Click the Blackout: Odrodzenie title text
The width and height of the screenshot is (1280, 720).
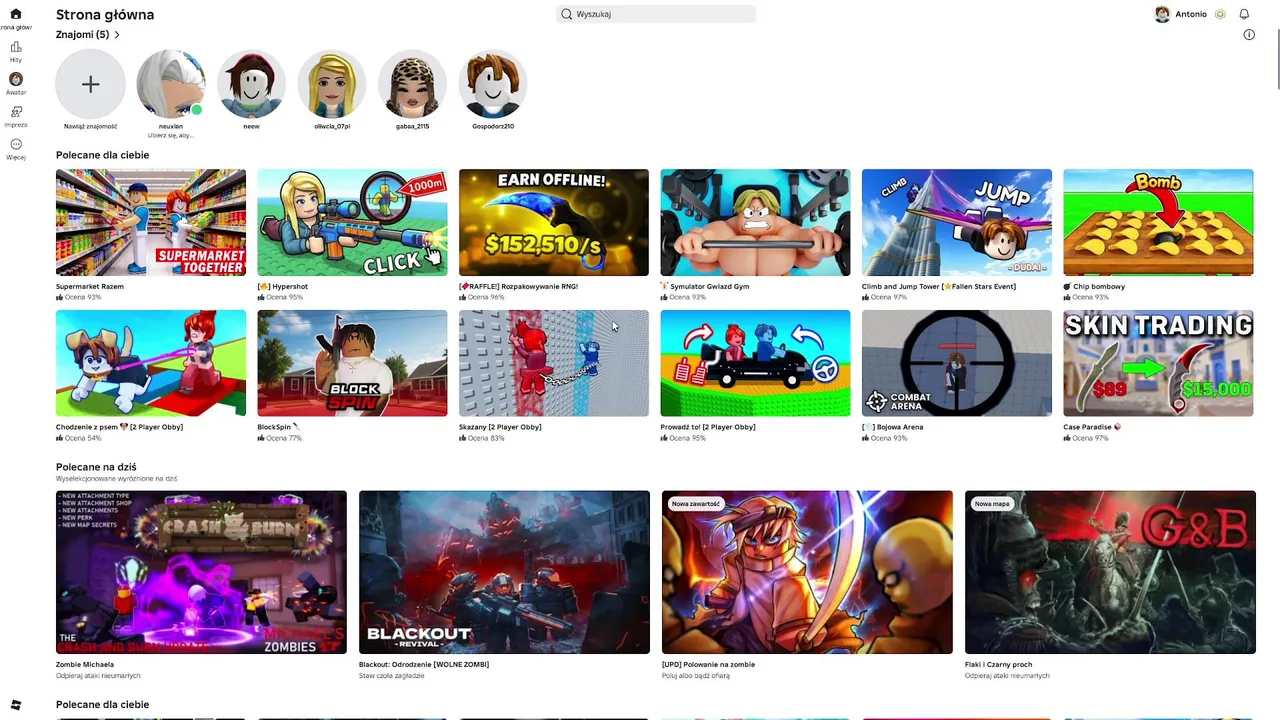click(424, 664)
